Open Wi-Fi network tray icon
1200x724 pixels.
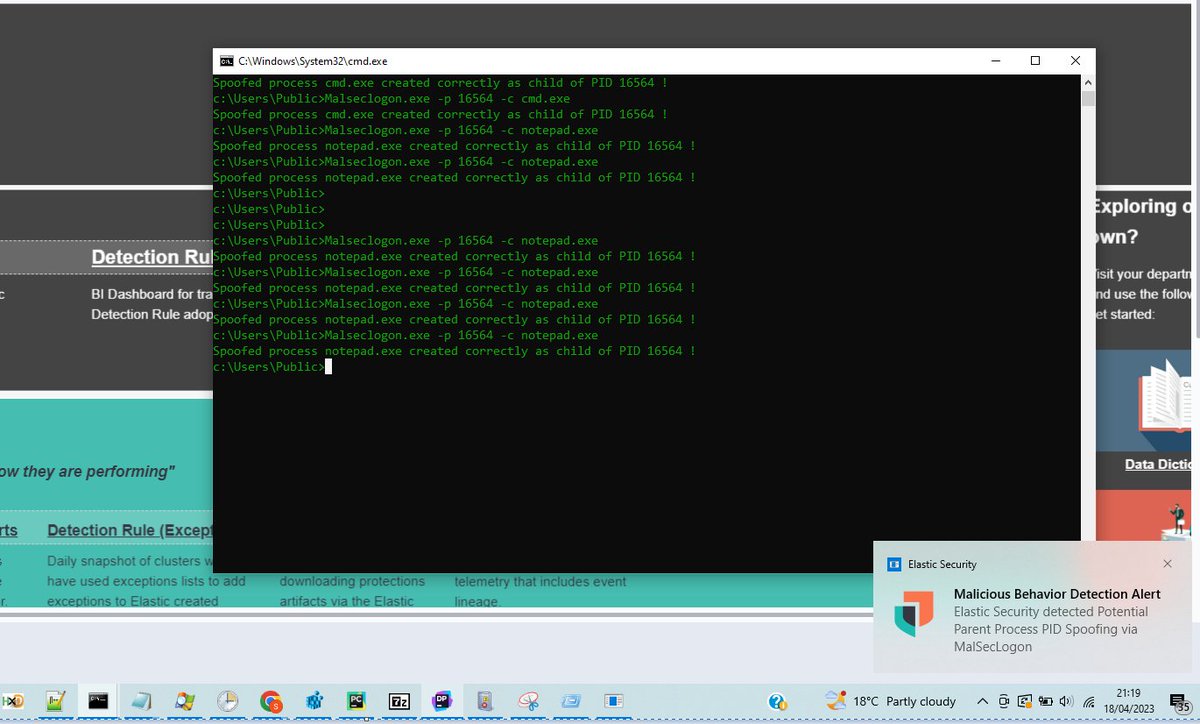pos(1089,701)
